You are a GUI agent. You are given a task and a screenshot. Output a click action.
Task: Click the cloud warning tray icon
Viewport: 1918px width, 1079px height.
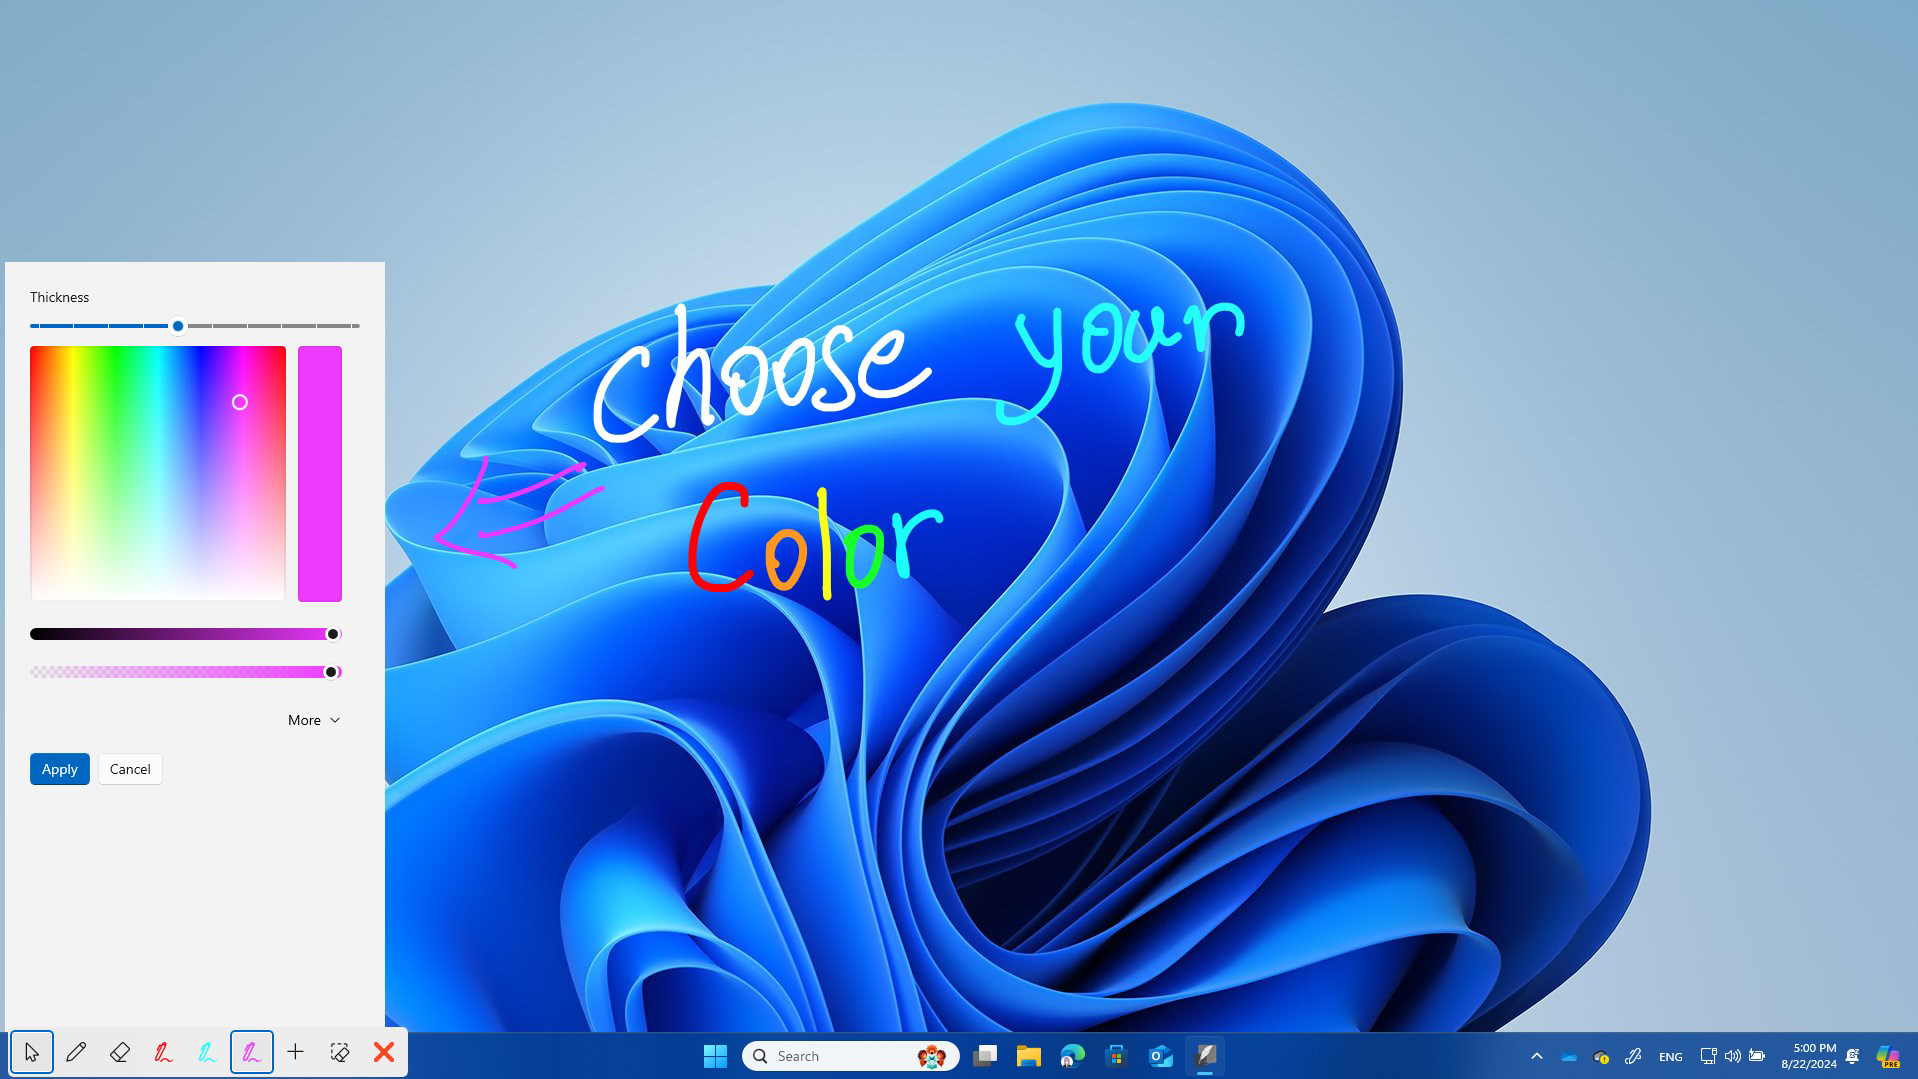pos(1601,1056)
